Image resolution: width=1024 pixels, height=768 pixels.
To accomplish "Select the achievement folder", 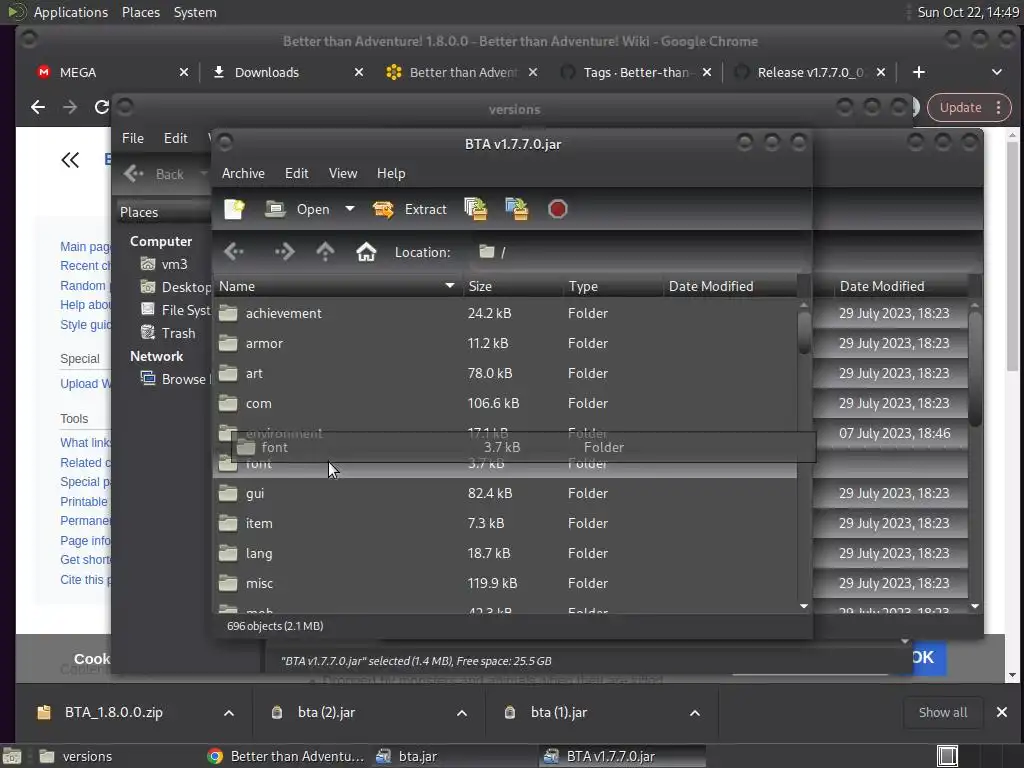I will (x=505, y=313).
